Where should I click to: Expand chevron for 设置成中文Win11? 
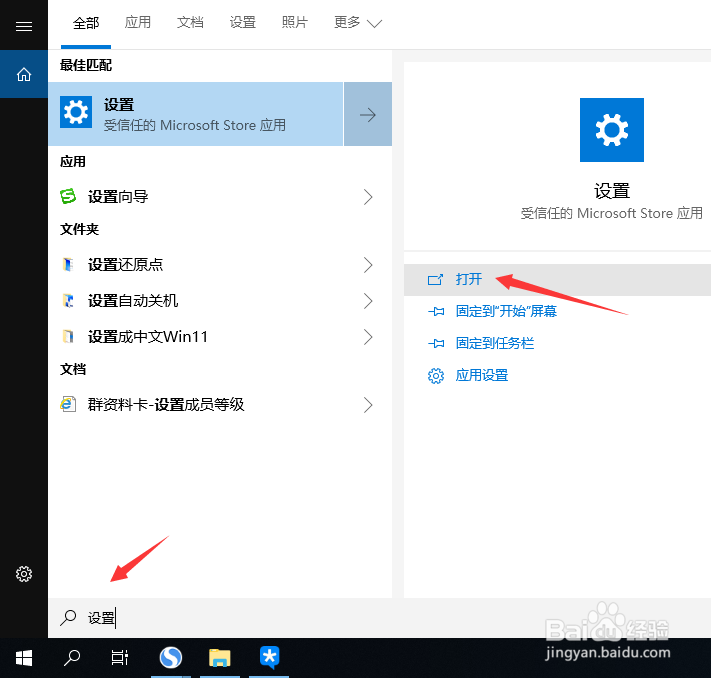point(368,337)
